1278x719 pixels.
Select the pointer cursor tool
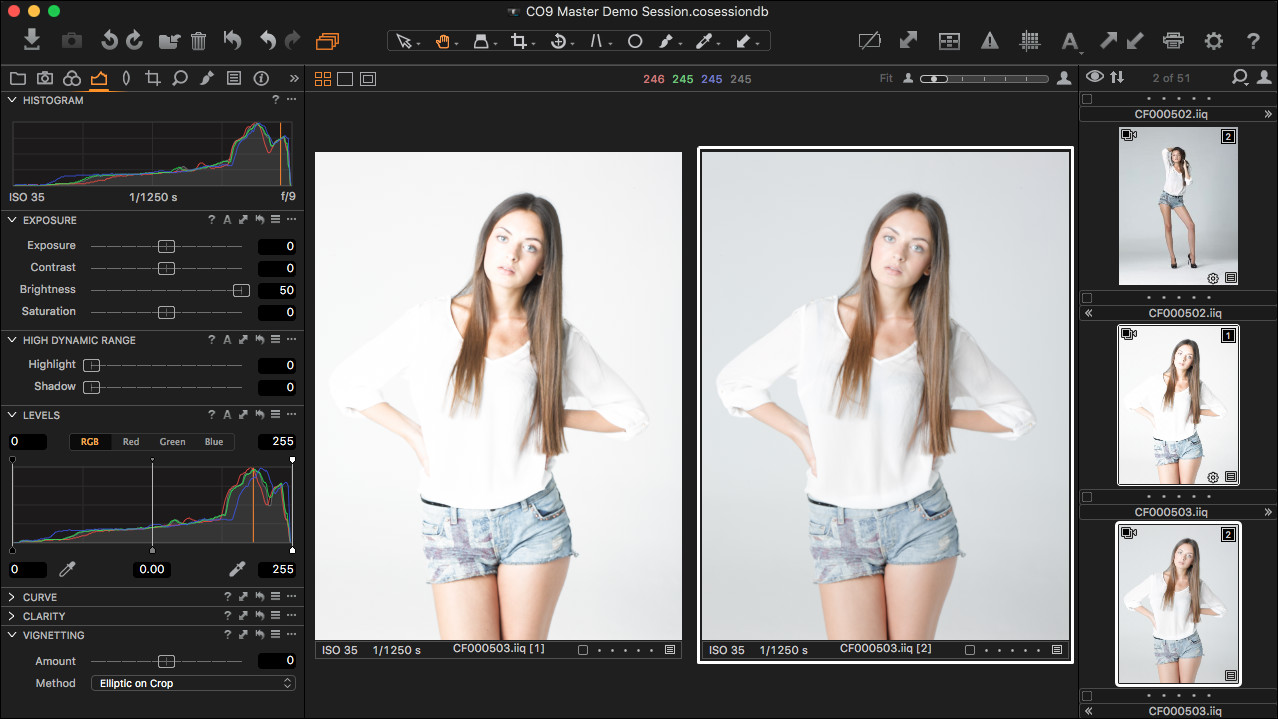click(404, 41)
